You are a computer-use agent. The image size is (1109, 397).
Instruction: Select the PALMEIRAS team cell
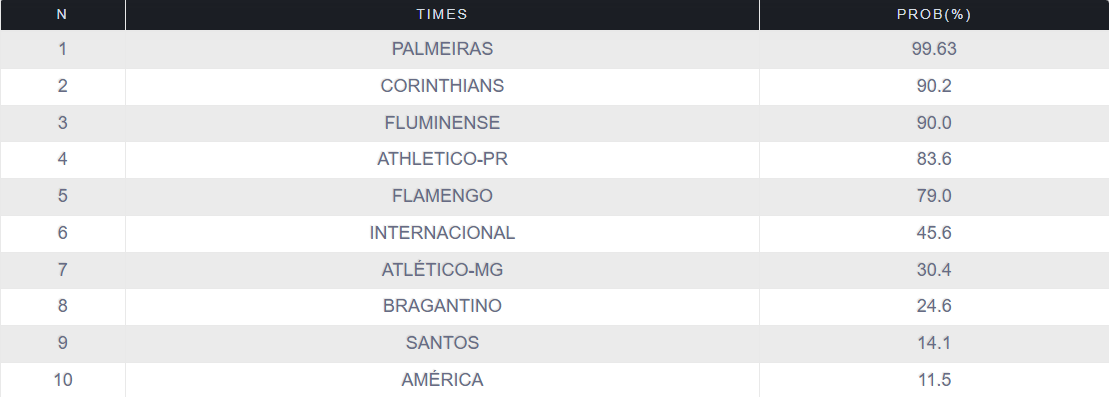click(x=442, y=49)
